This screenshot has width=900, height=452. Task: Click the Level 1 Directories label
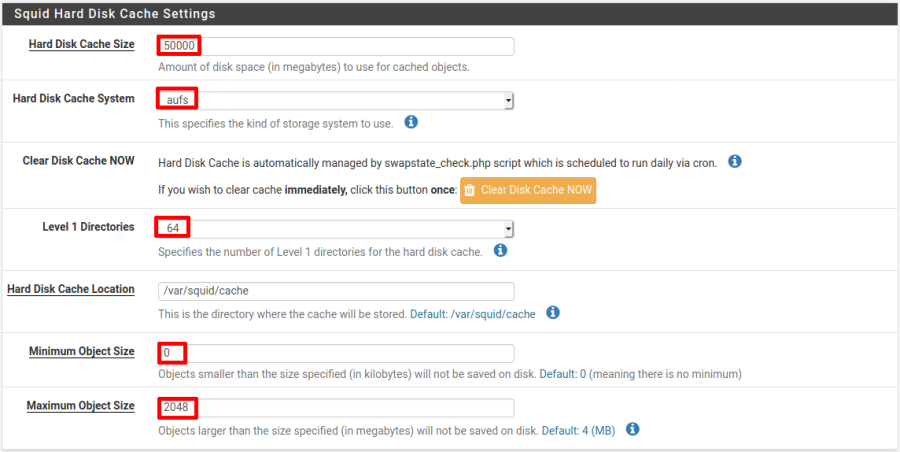[x=88, y=227]
